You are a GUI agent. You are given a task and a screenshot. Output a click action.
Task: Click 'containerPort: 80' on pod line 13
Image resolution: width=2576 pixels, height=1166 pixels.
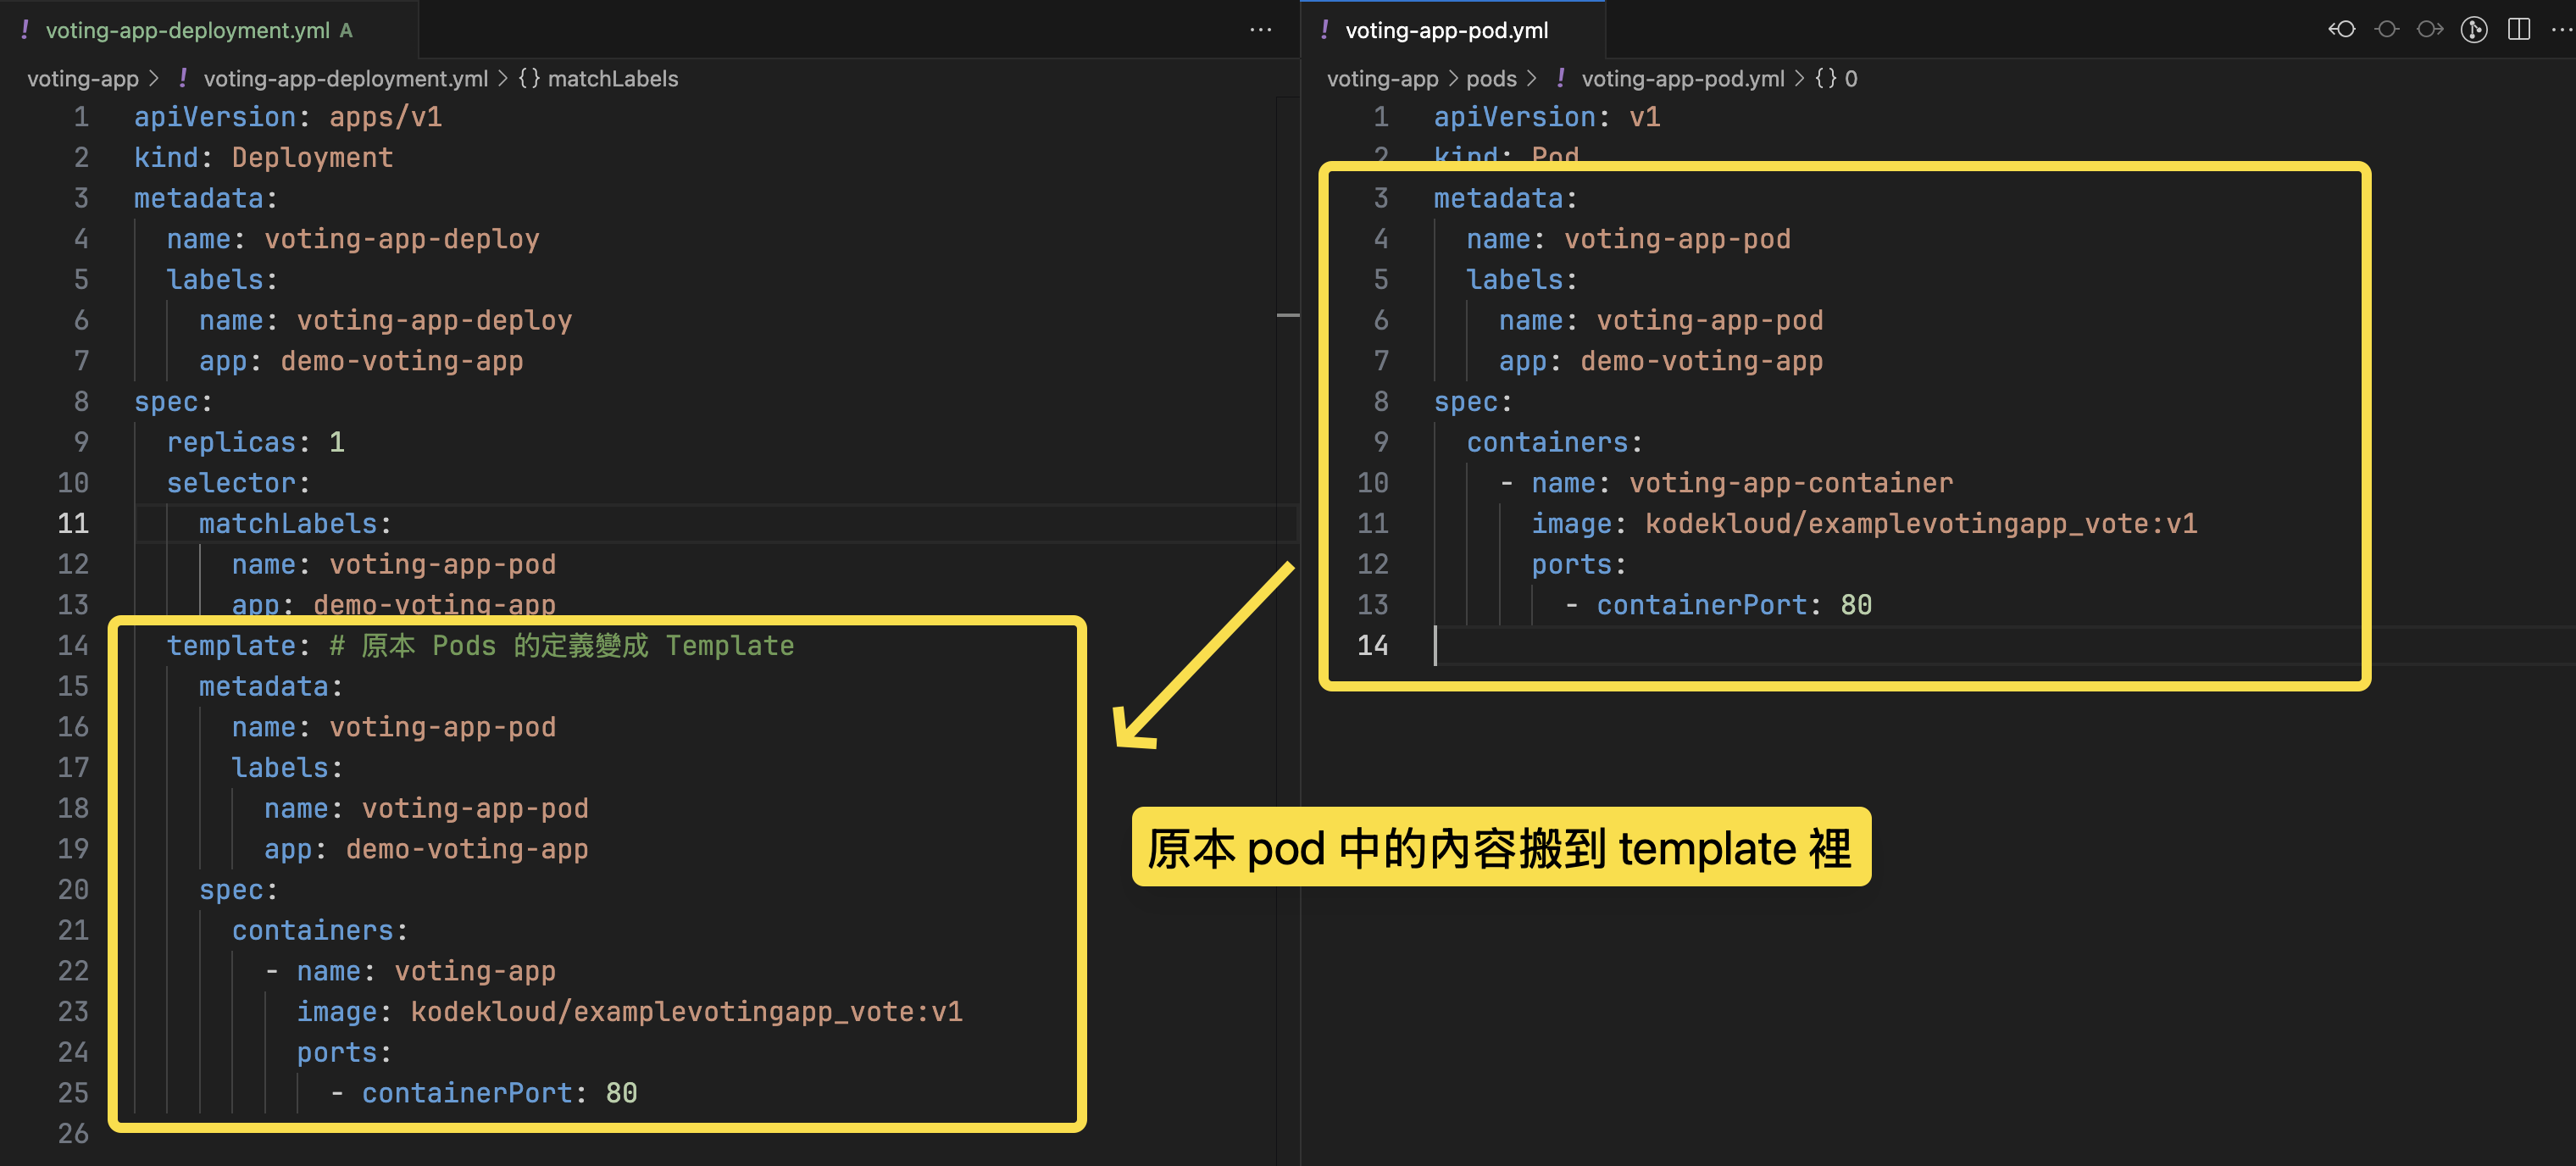coord(1735,605)
